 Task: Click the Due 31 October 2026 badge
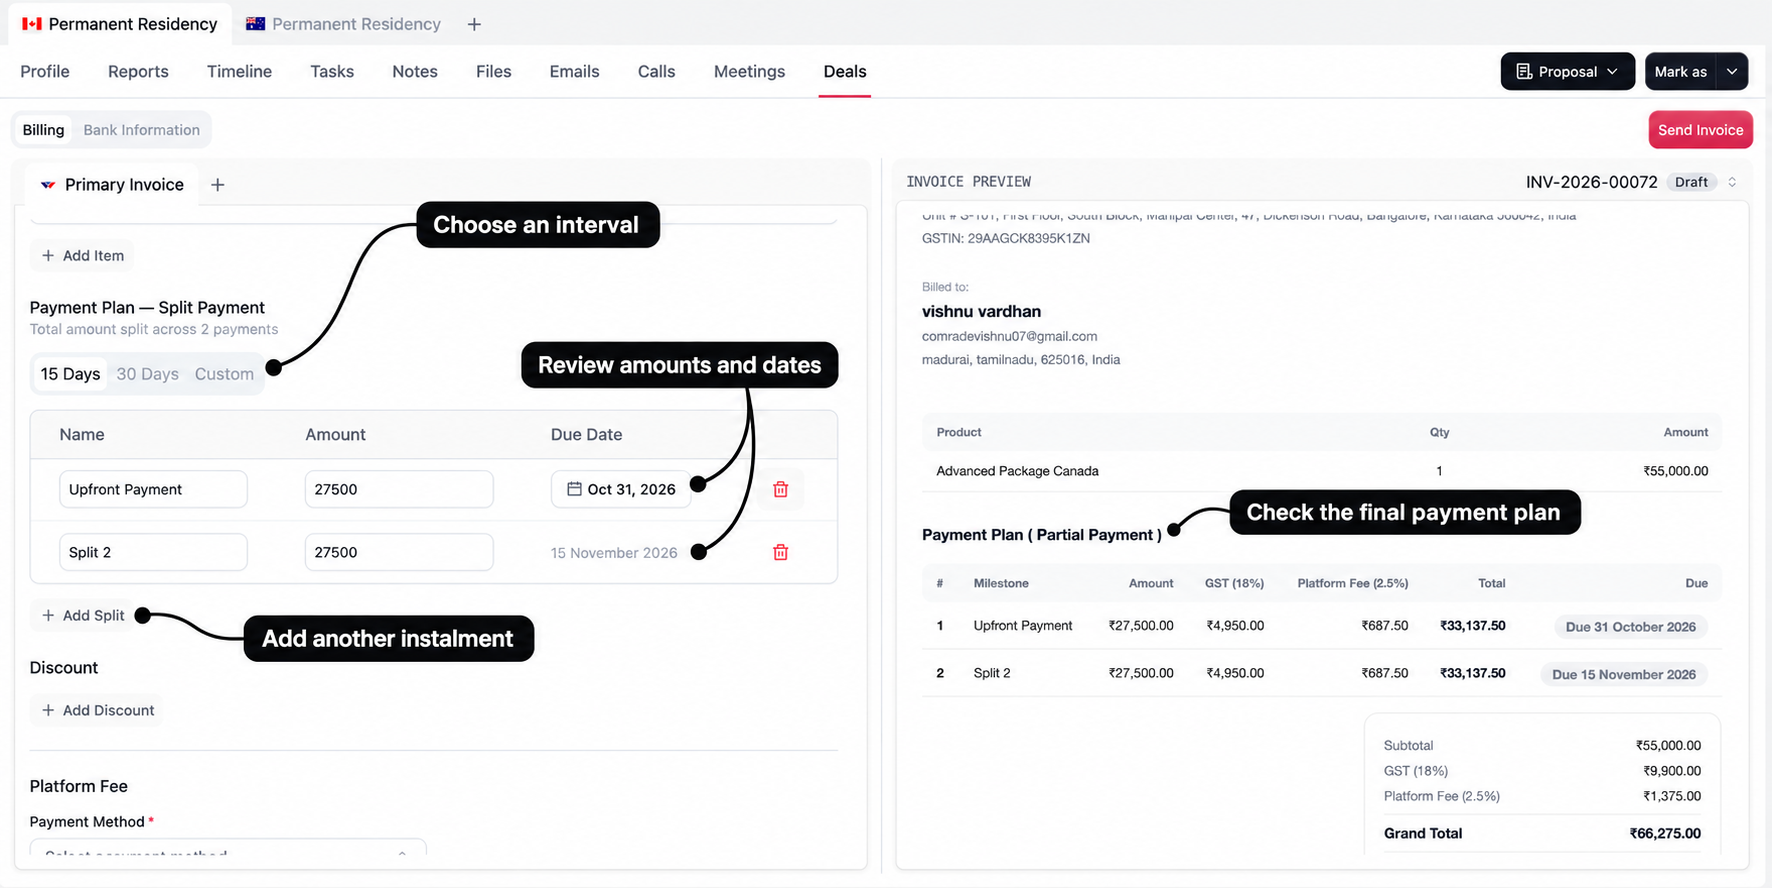1630,627
